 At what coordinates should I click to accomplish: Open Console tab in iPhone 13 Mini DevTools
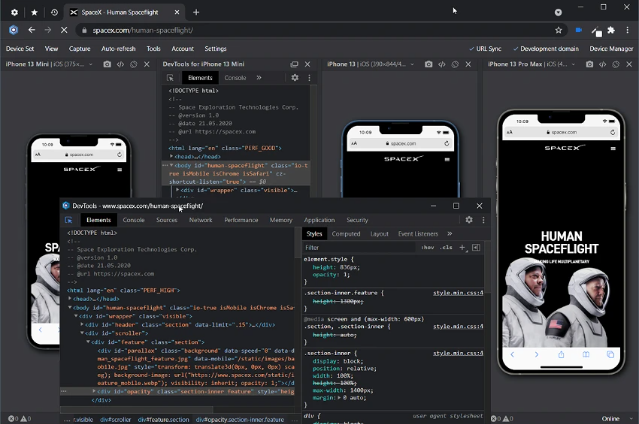235,77
